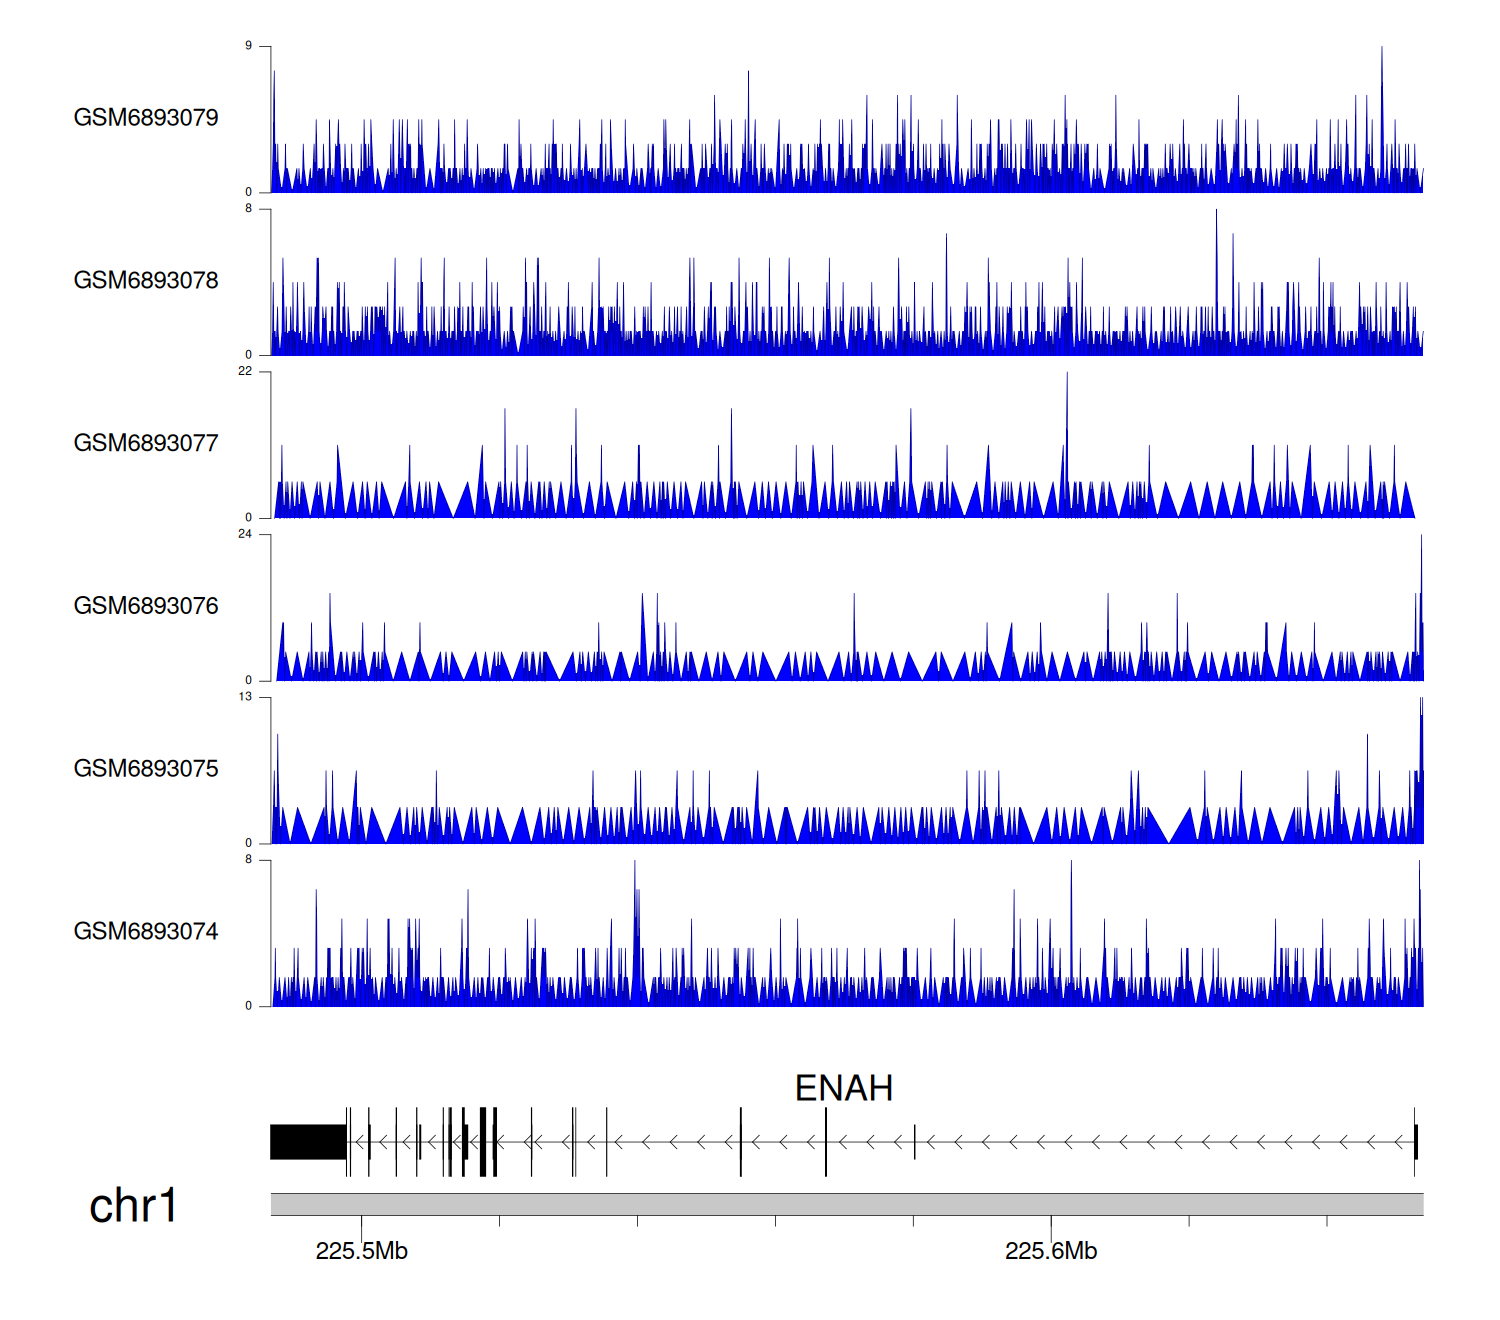
Task: Click the 225.5Mb axis position label
Action: [361, 1252]
